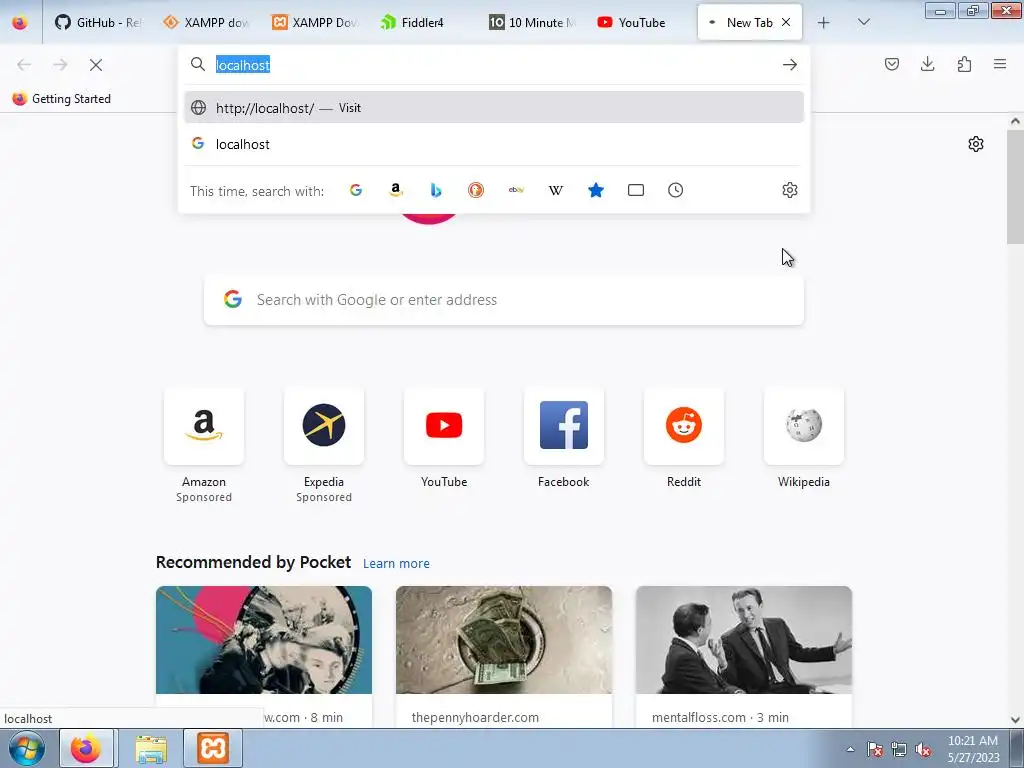1024x768 pixels.
Task: Open the clock showing 10:21 AM
Action: (973, 748)
